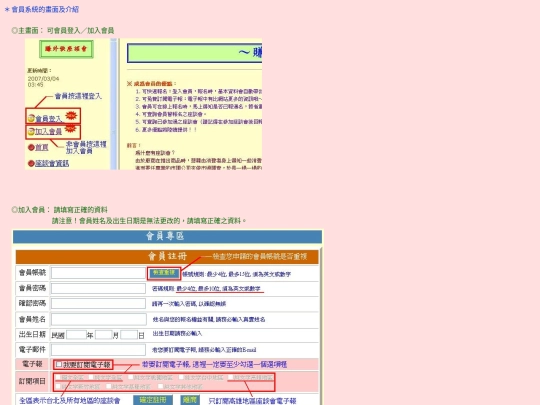Click the date text 2007/03/04 in sidebar

43,79
